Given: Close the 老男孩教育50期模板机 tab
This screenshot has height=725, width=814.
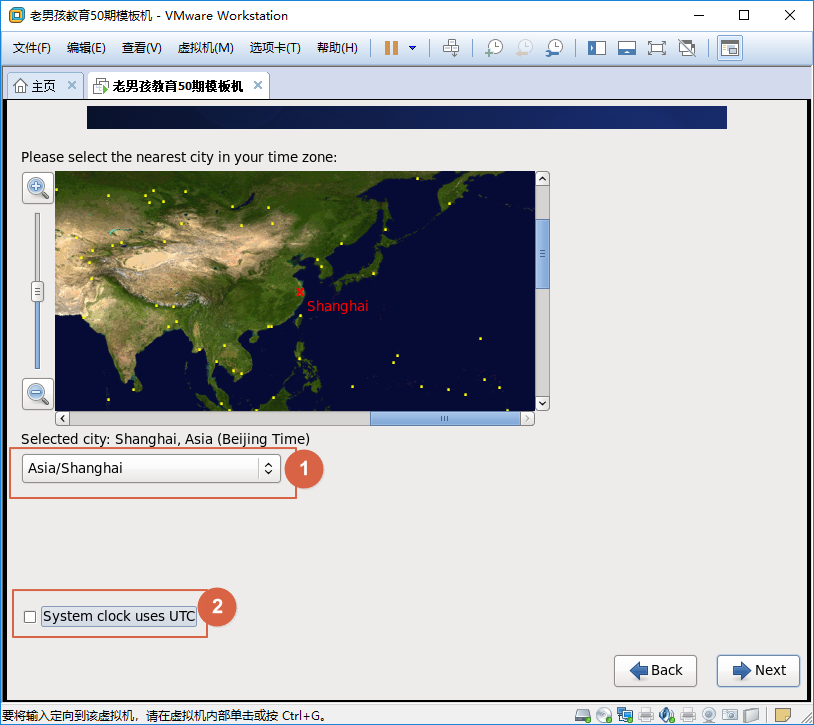Looking at the screenshot, I should pos(258,86).
